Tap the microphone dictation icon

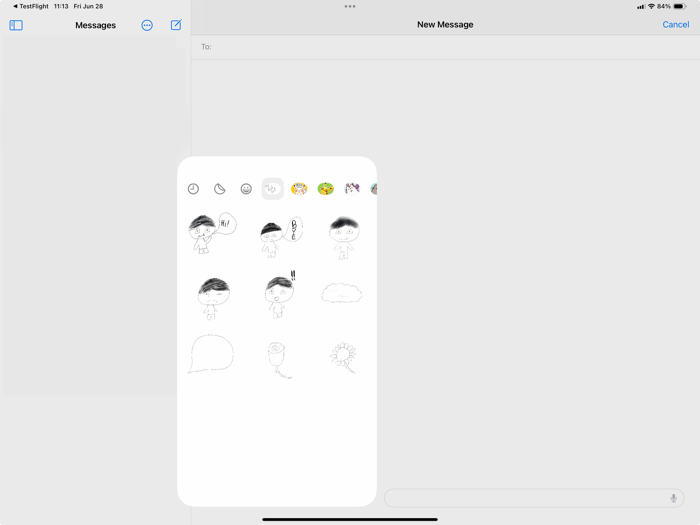point(673,498)
